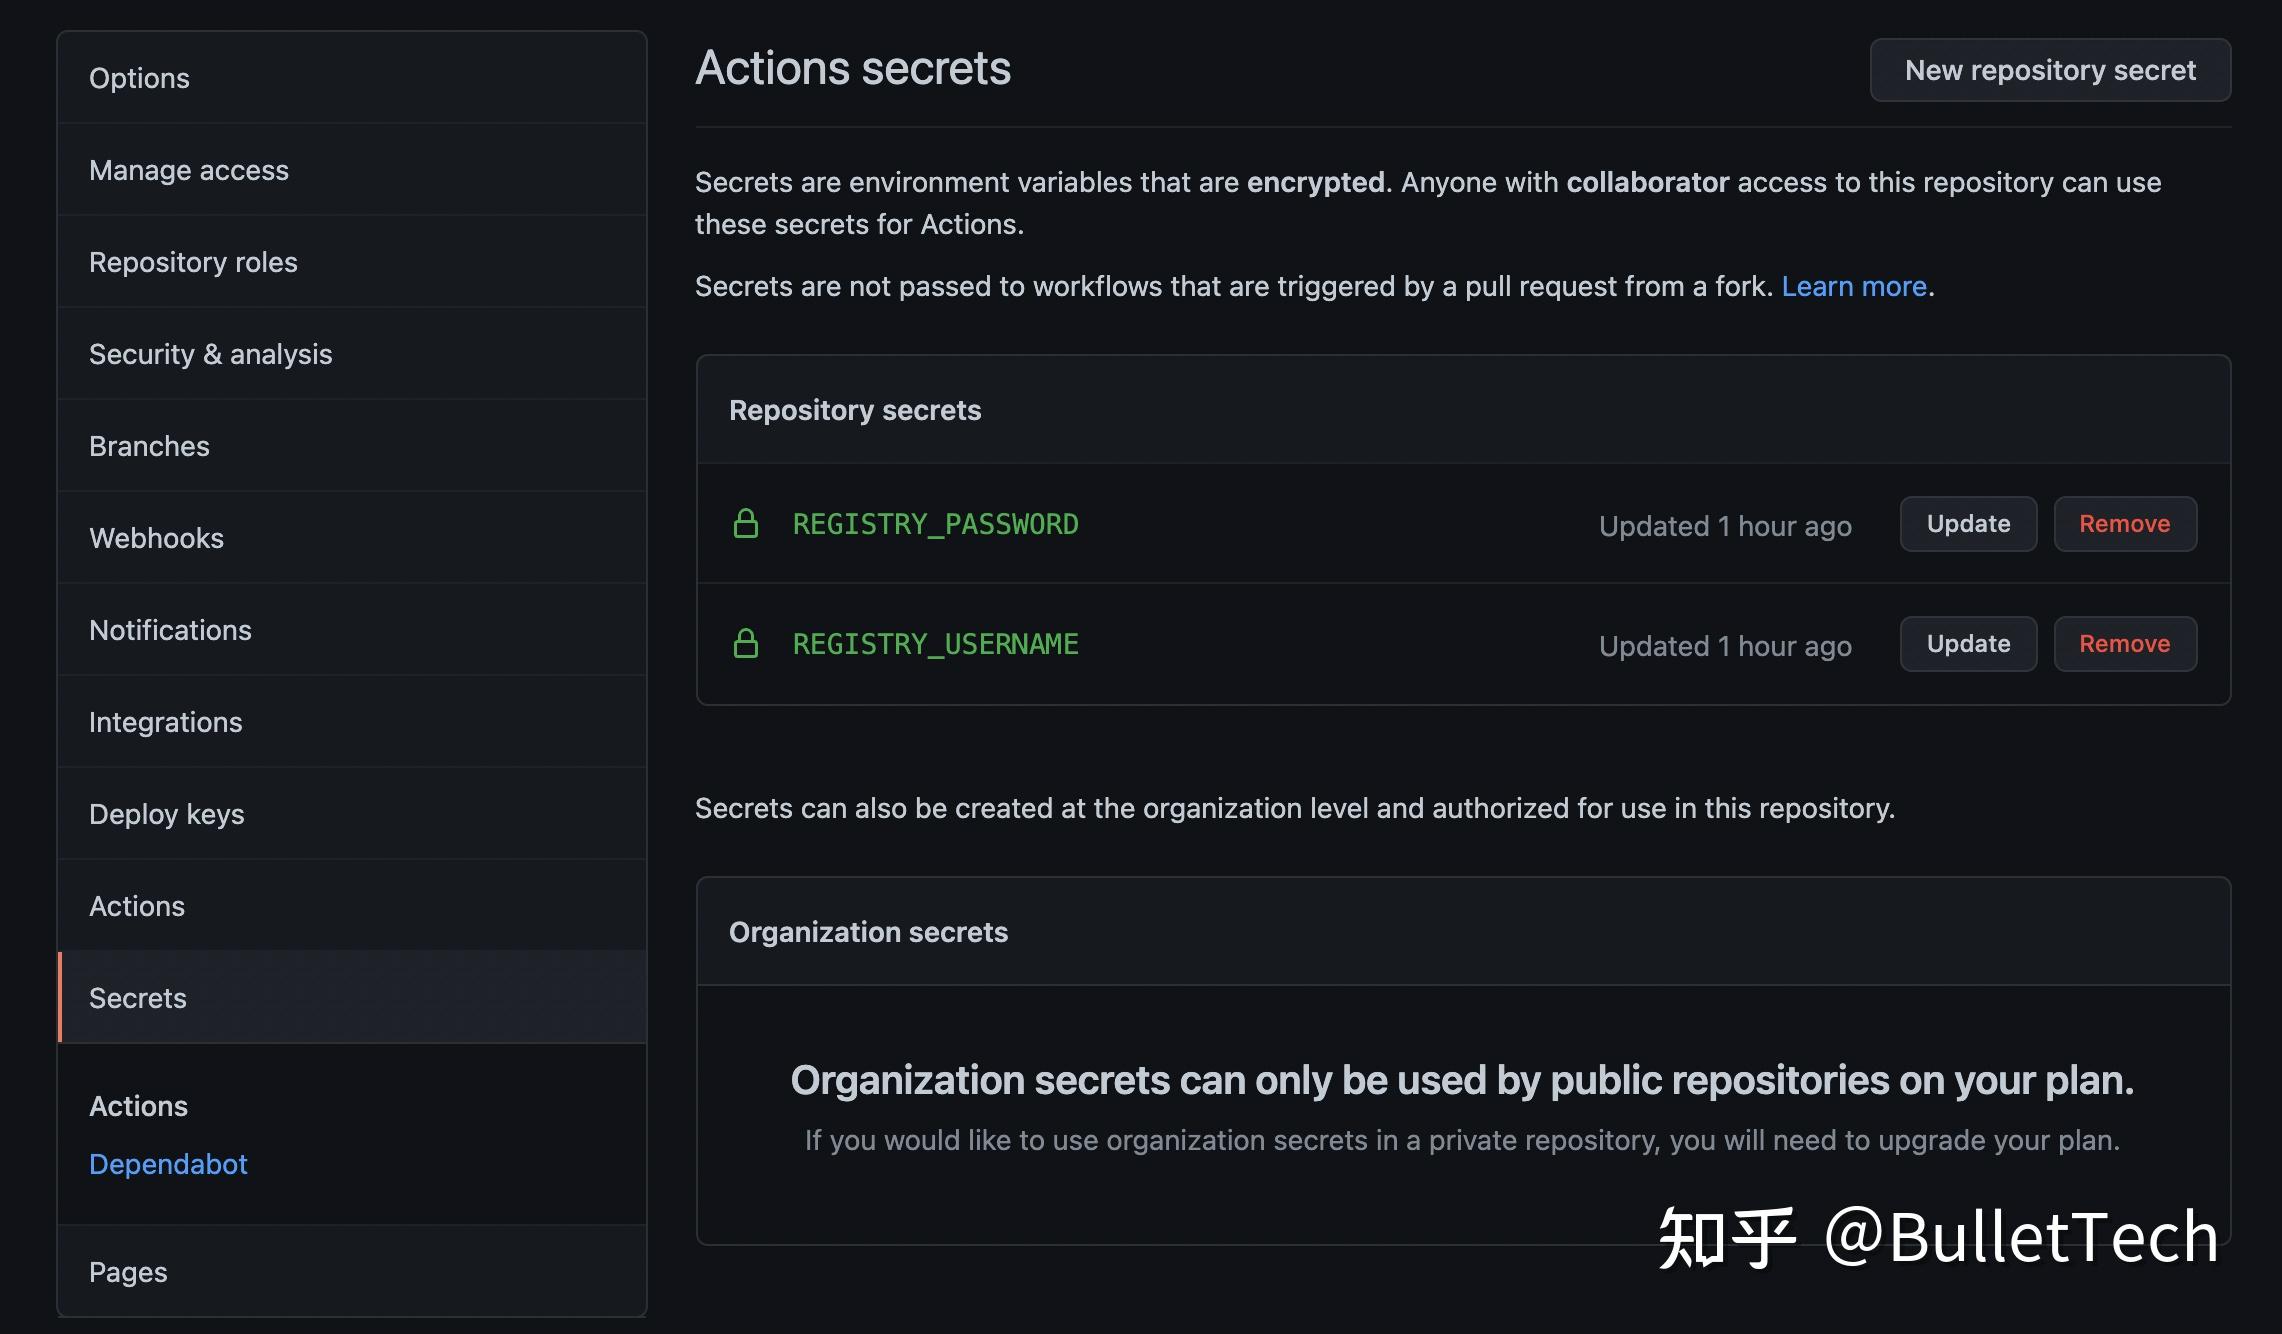Go to Integrations settings
This screenshot has height=1334, width=2282.
[x=166, y=721]
